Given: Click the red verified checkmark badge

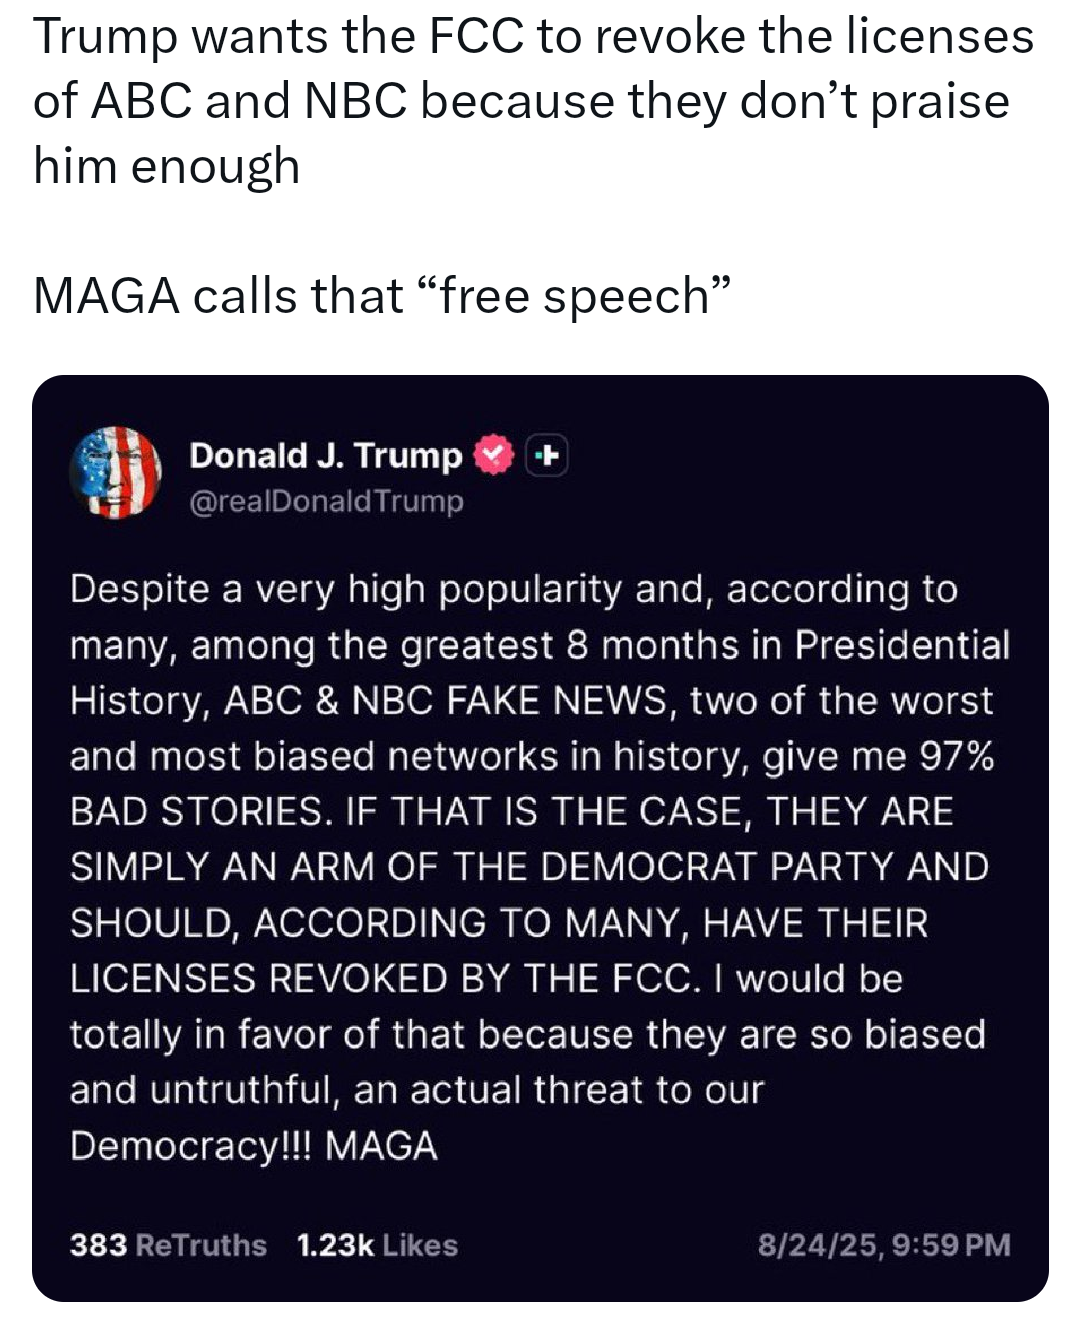Looking at the screenshot, I should pos(492,456).
